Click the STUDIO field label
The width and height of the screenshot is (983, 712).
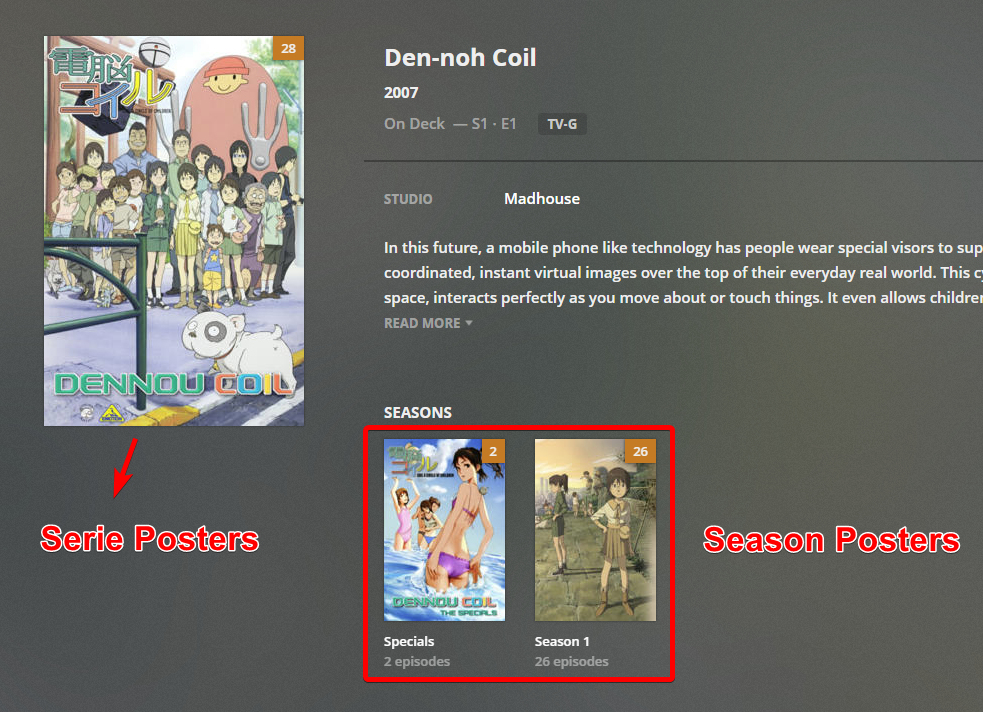(x=408, y=199)
